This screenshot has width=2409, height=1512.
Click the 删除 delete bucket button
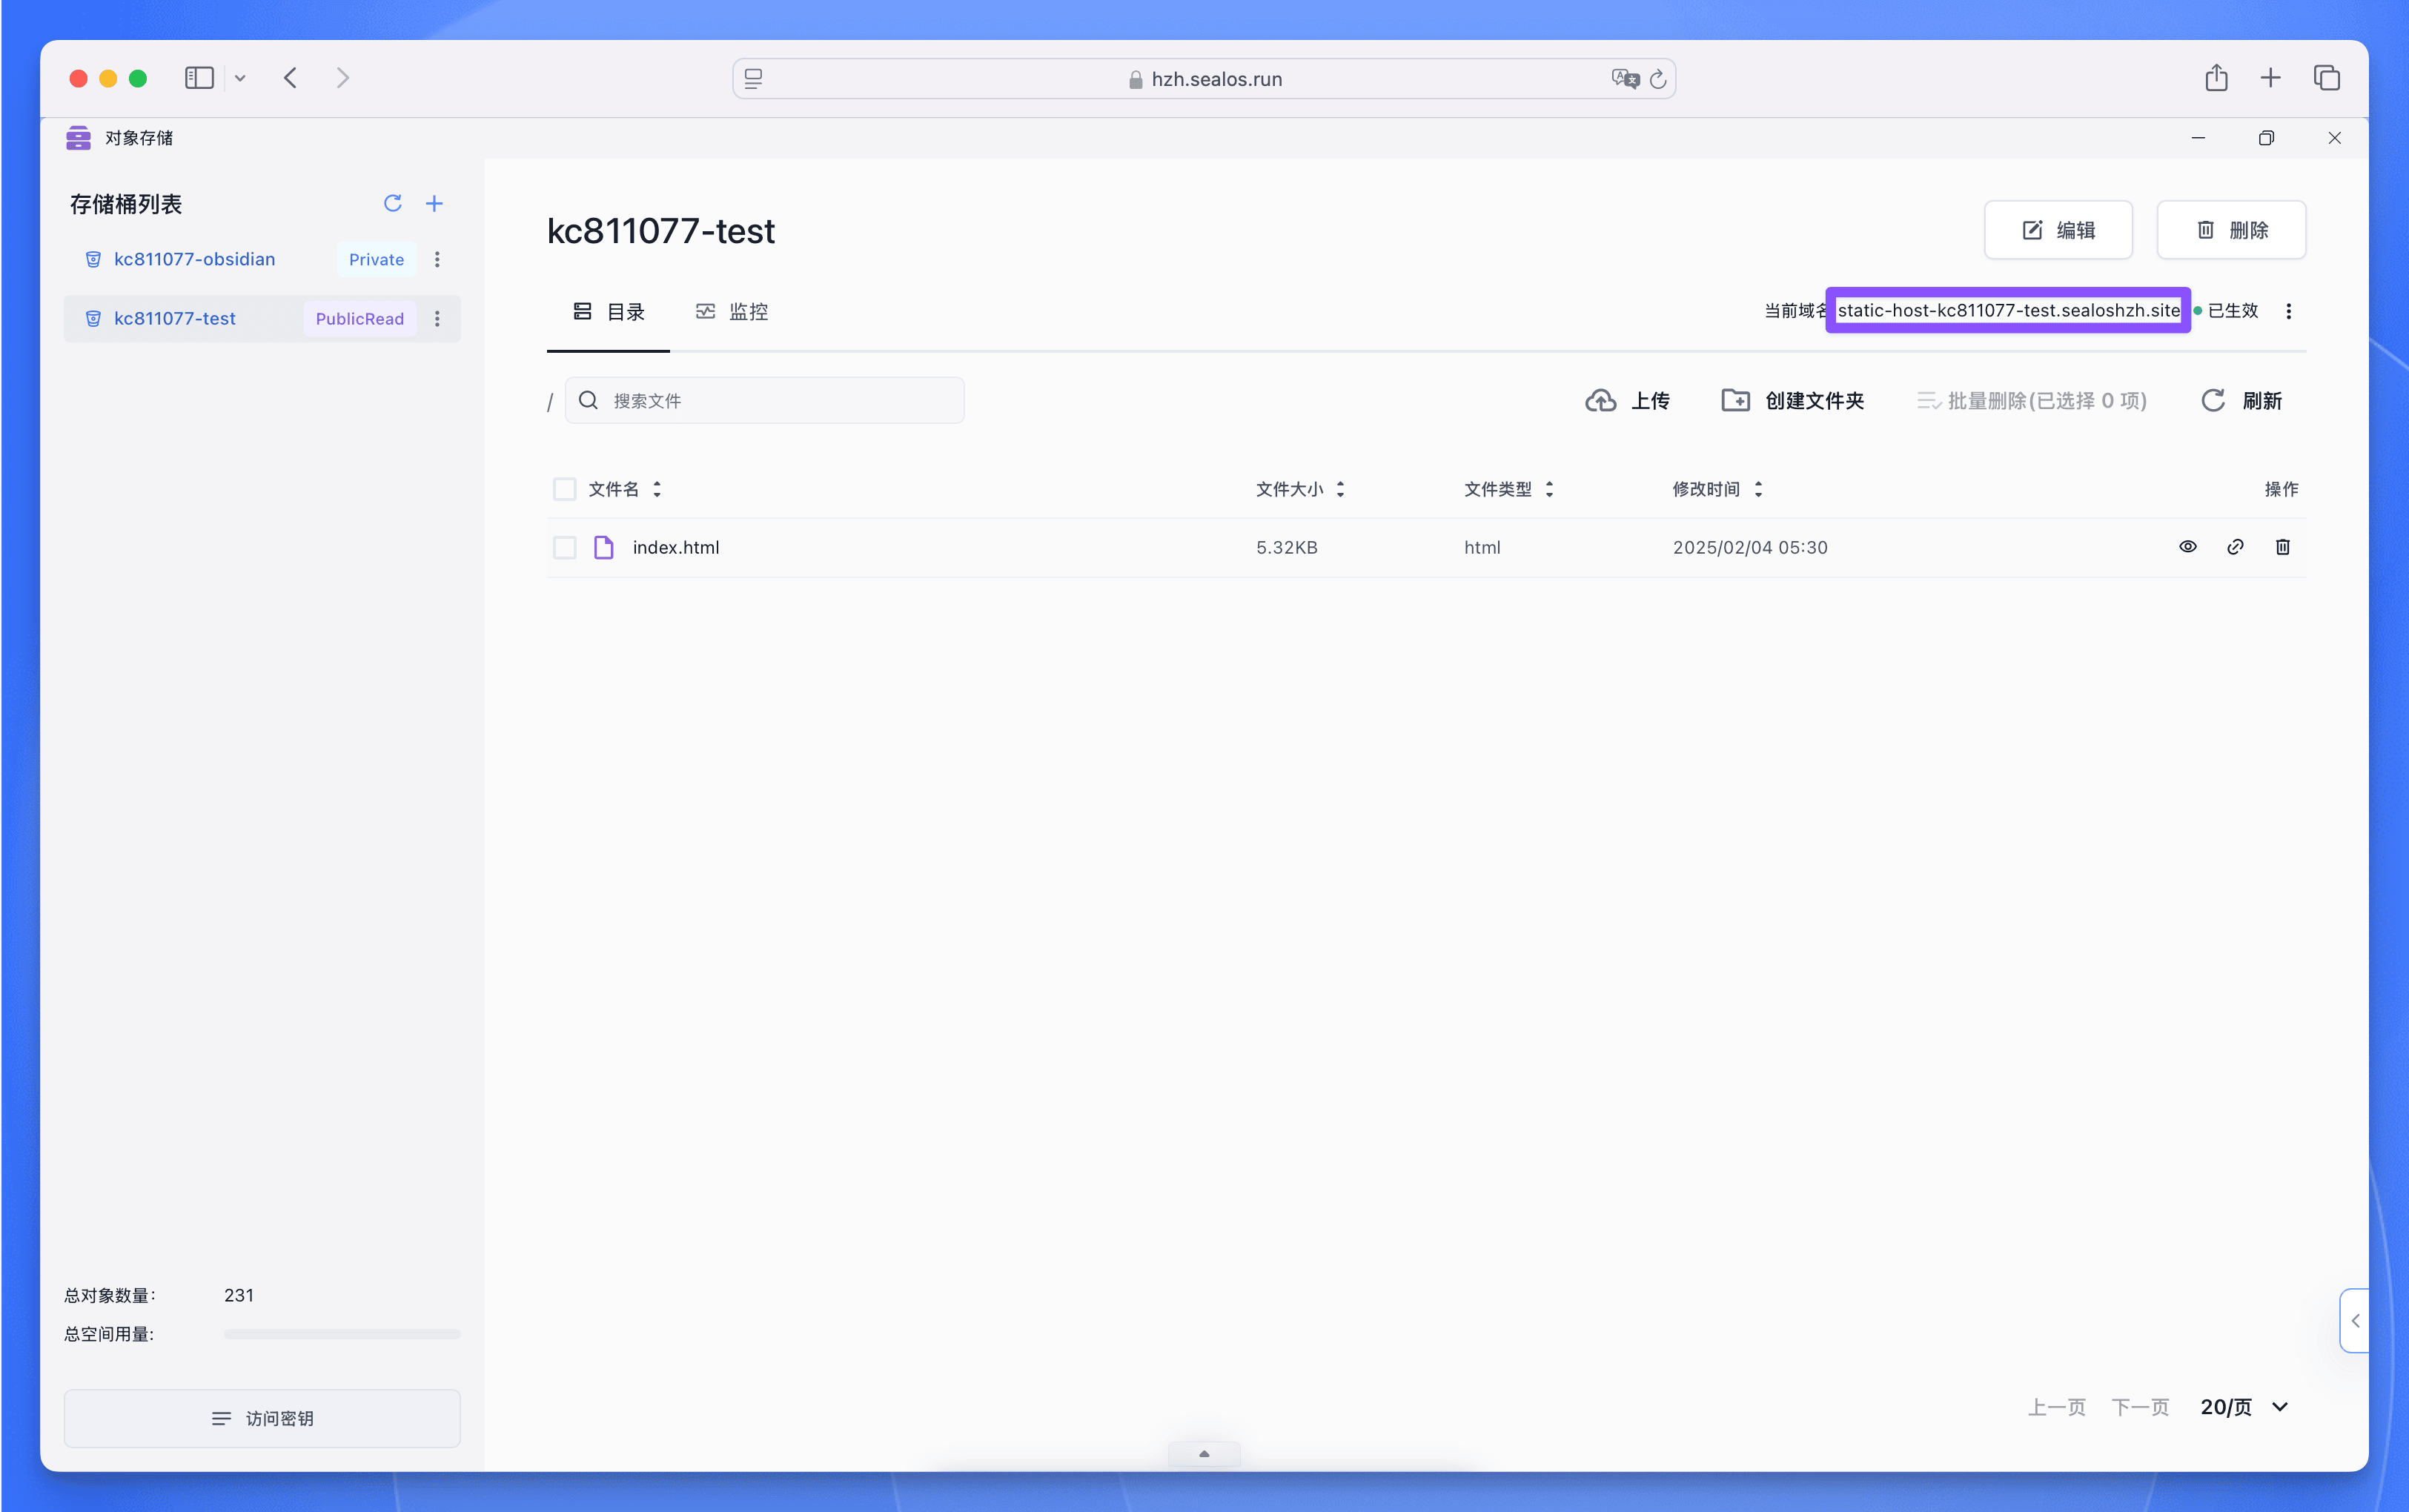click(x=2230, y=230)
